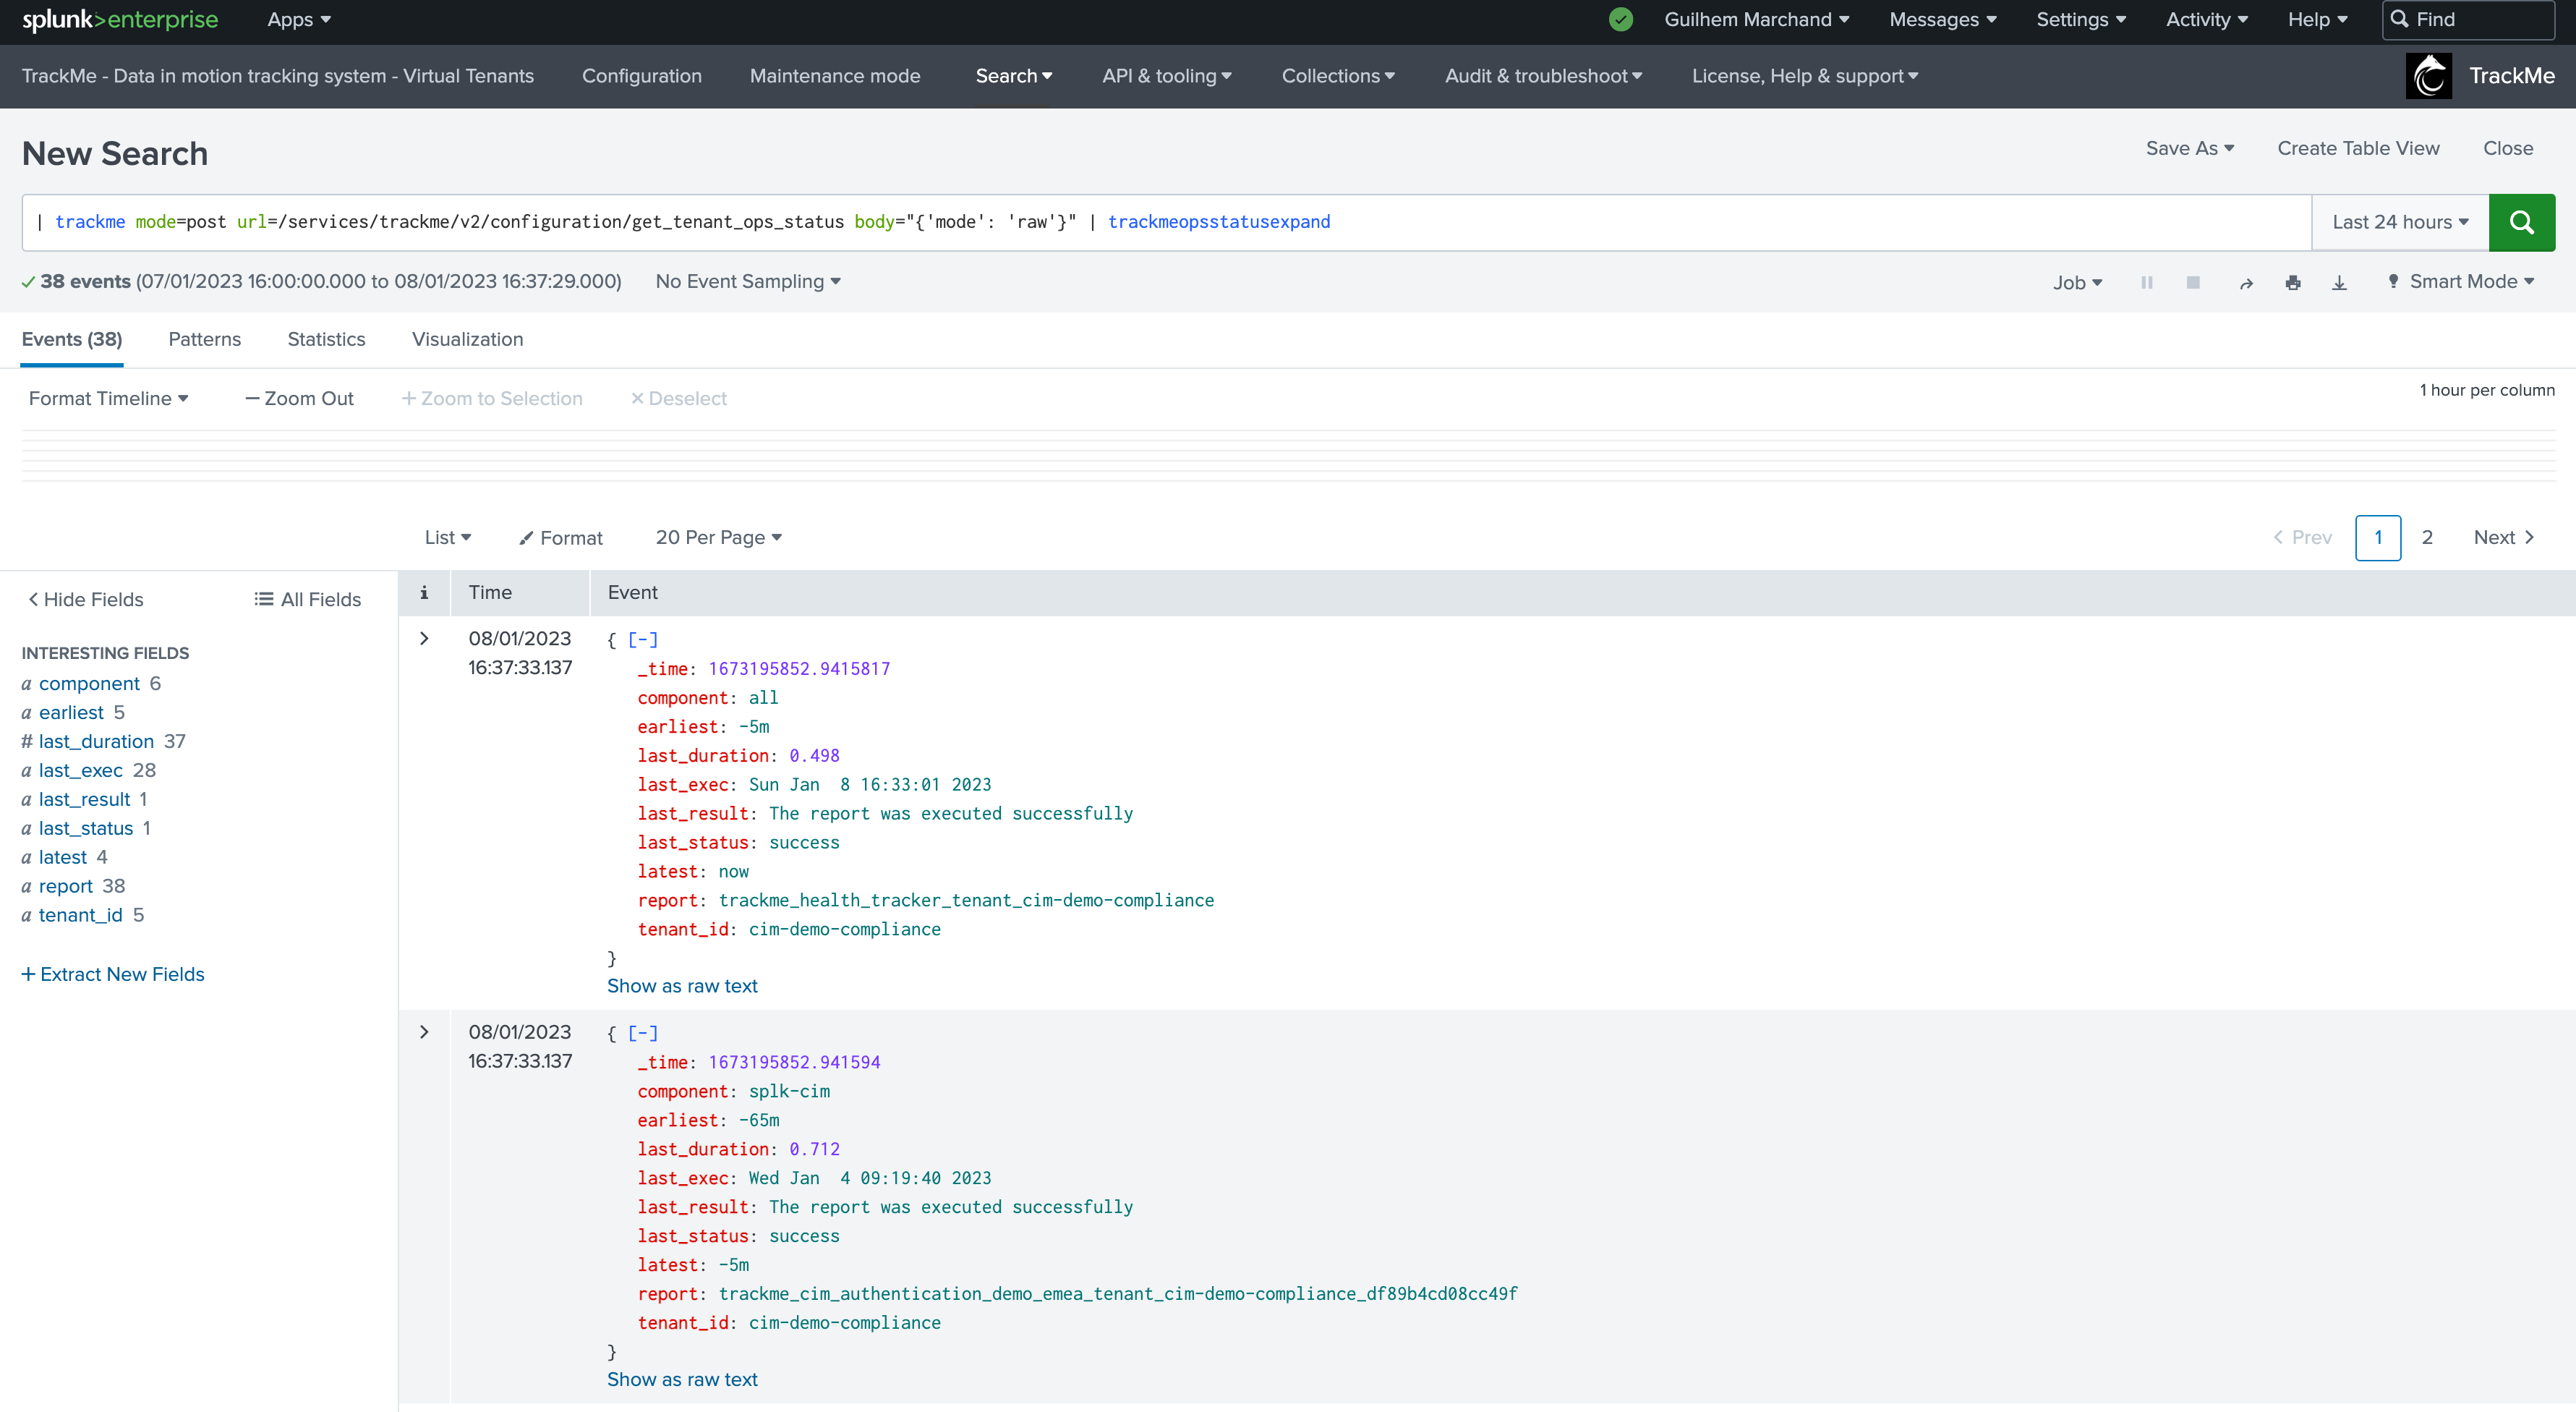This screenshot has height=1412, width=2576.
Task: Stop the search job
Action: pos(2193,283)
